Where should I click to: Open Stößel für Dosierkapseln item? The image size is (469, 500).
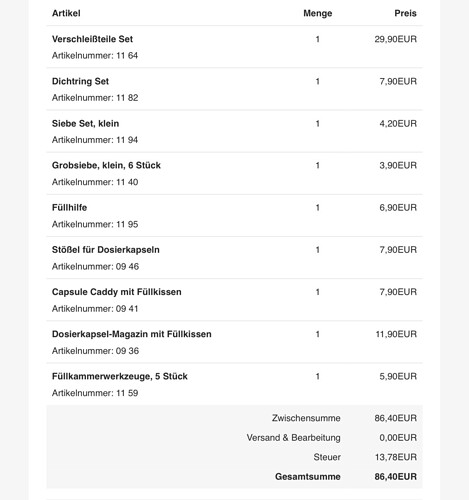(x=106, y=250)
